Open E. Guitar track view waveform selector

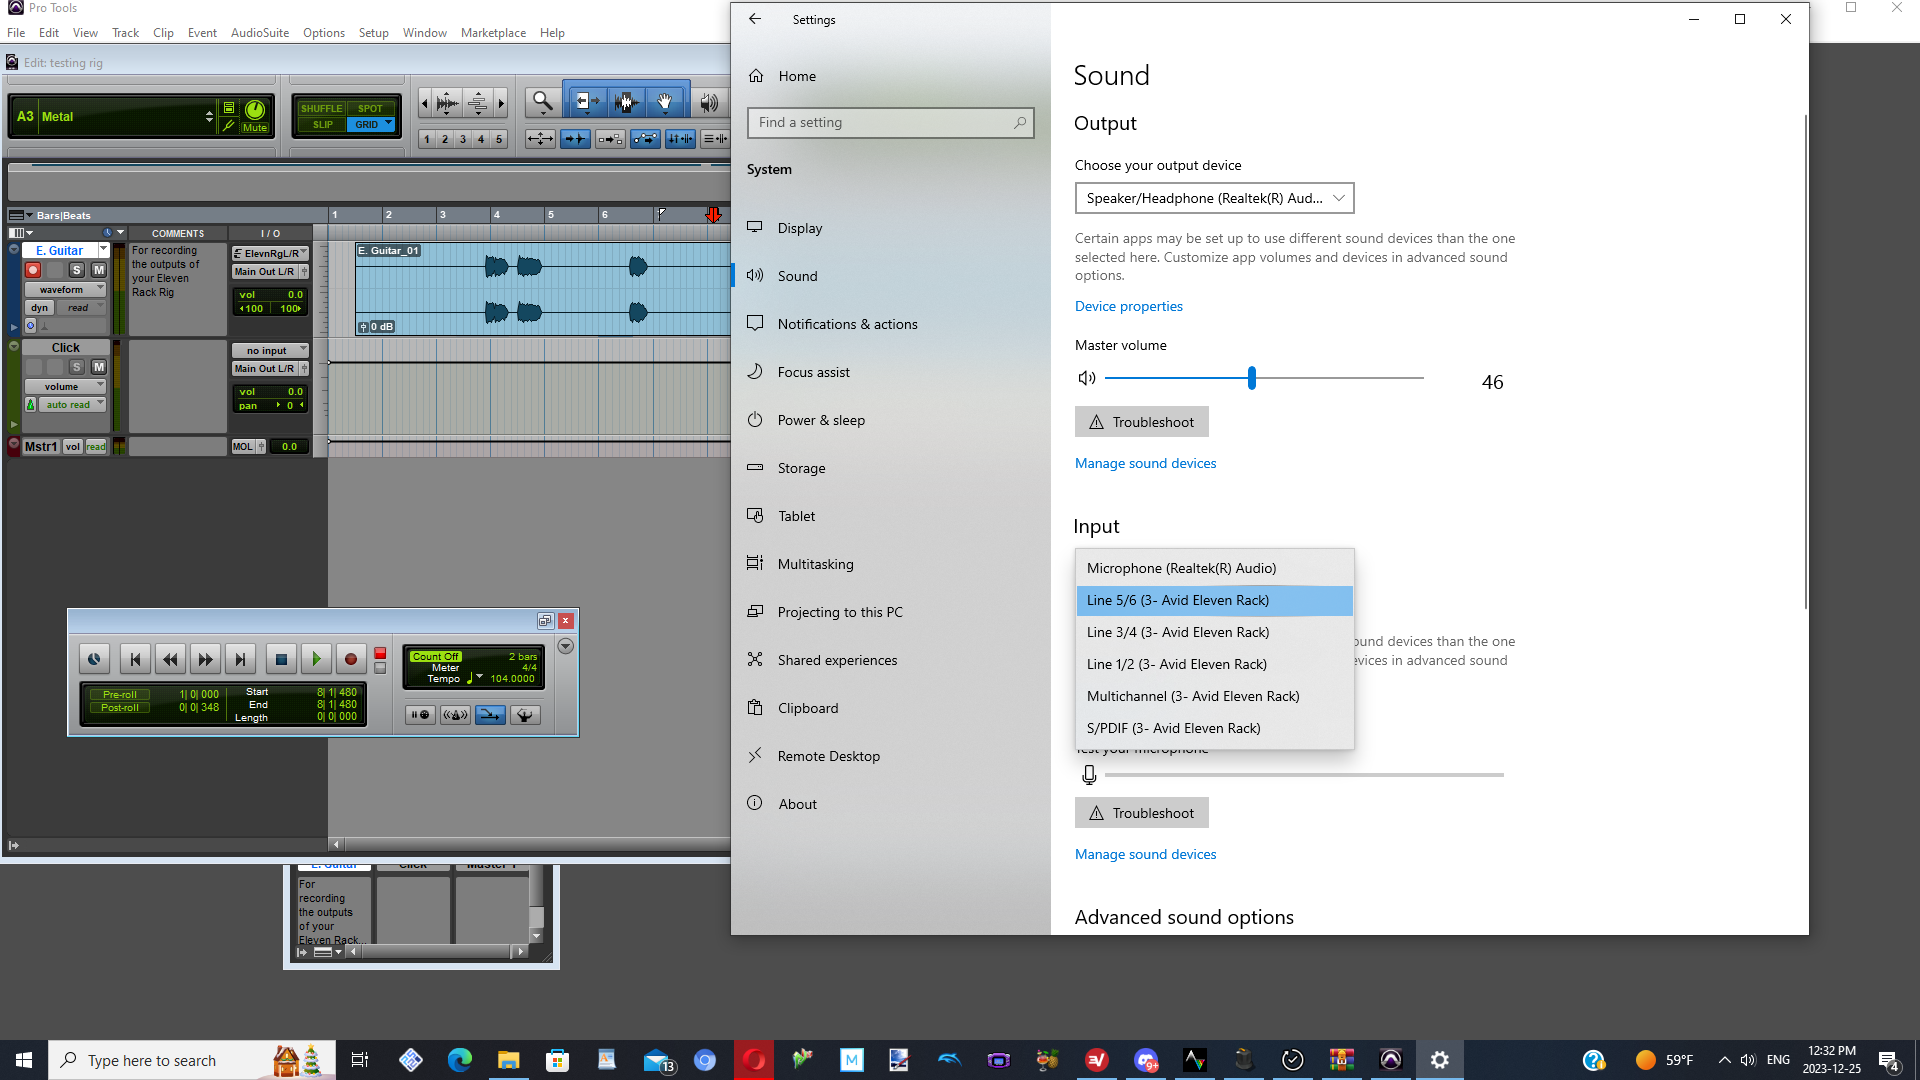66,289
